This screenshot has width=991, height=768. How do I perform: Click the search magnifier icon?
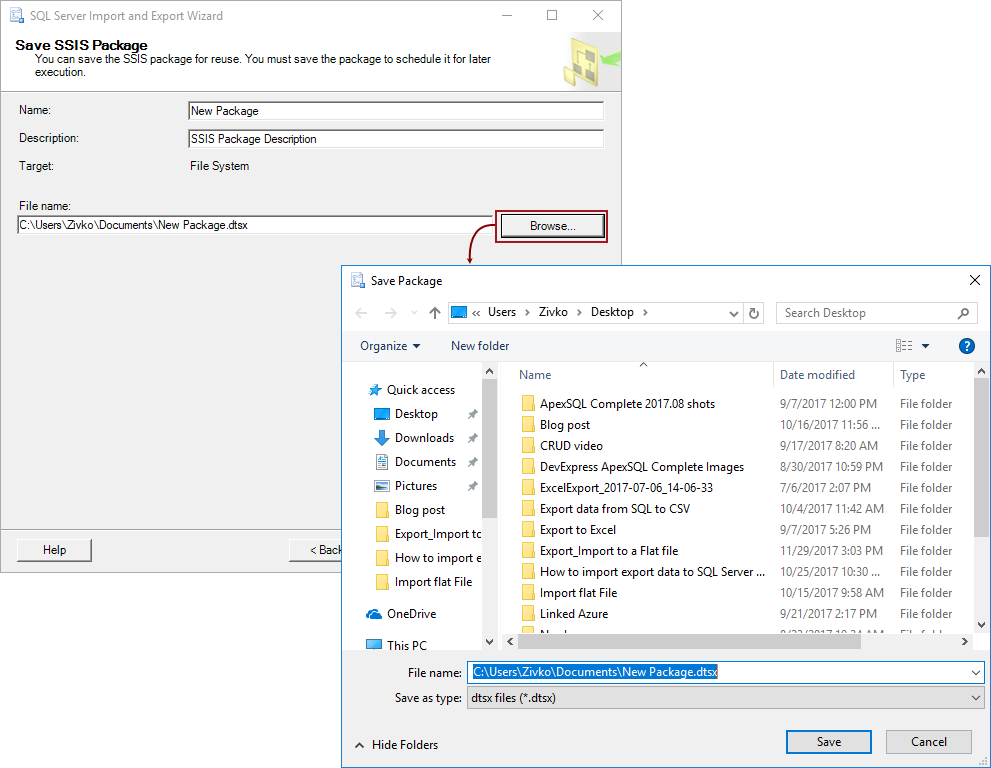pyautogui.click(x=963, y=313)
